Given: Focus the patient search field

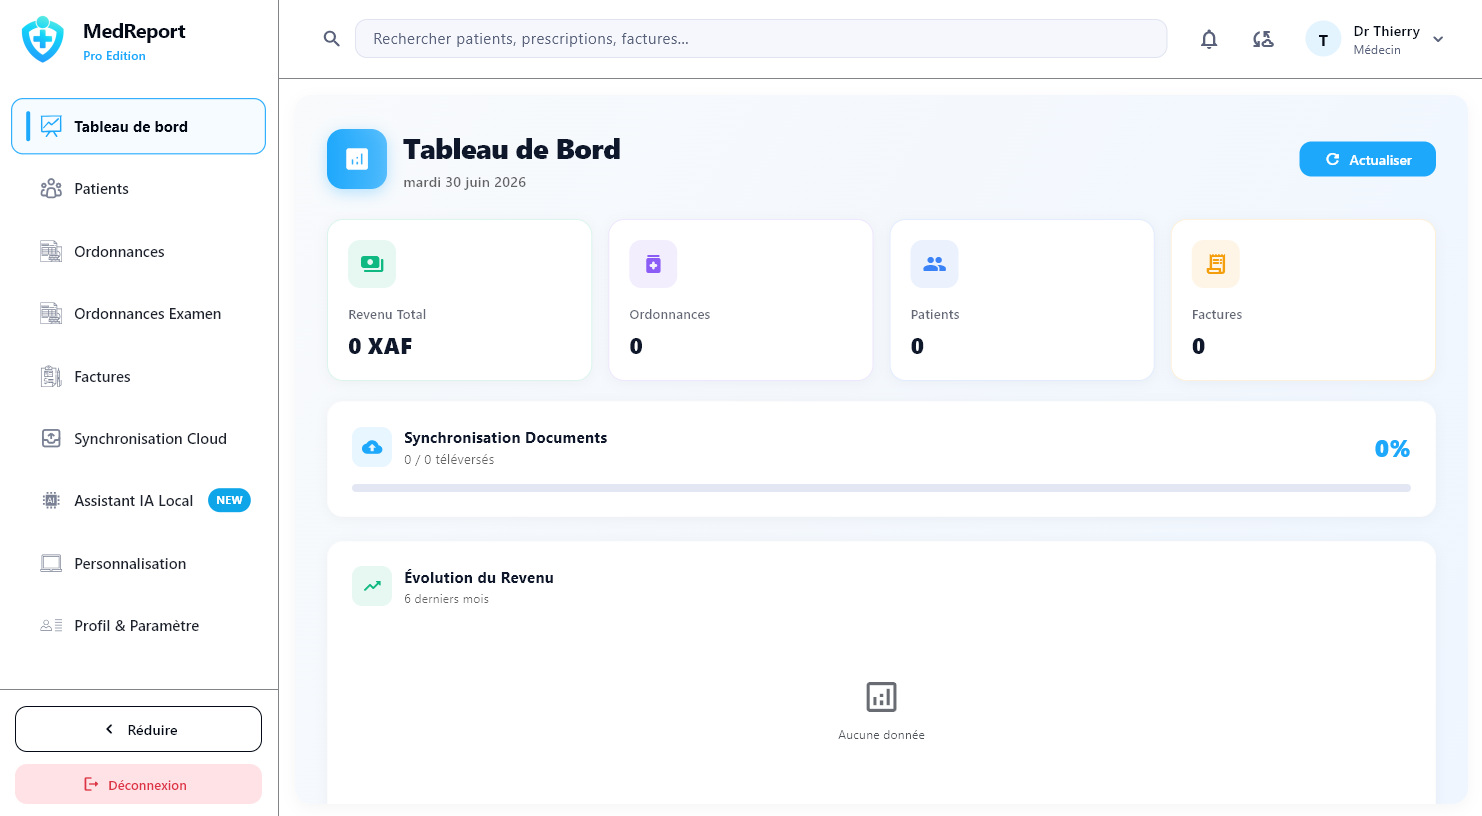Looking at the screenshot, I should point(761,39).
